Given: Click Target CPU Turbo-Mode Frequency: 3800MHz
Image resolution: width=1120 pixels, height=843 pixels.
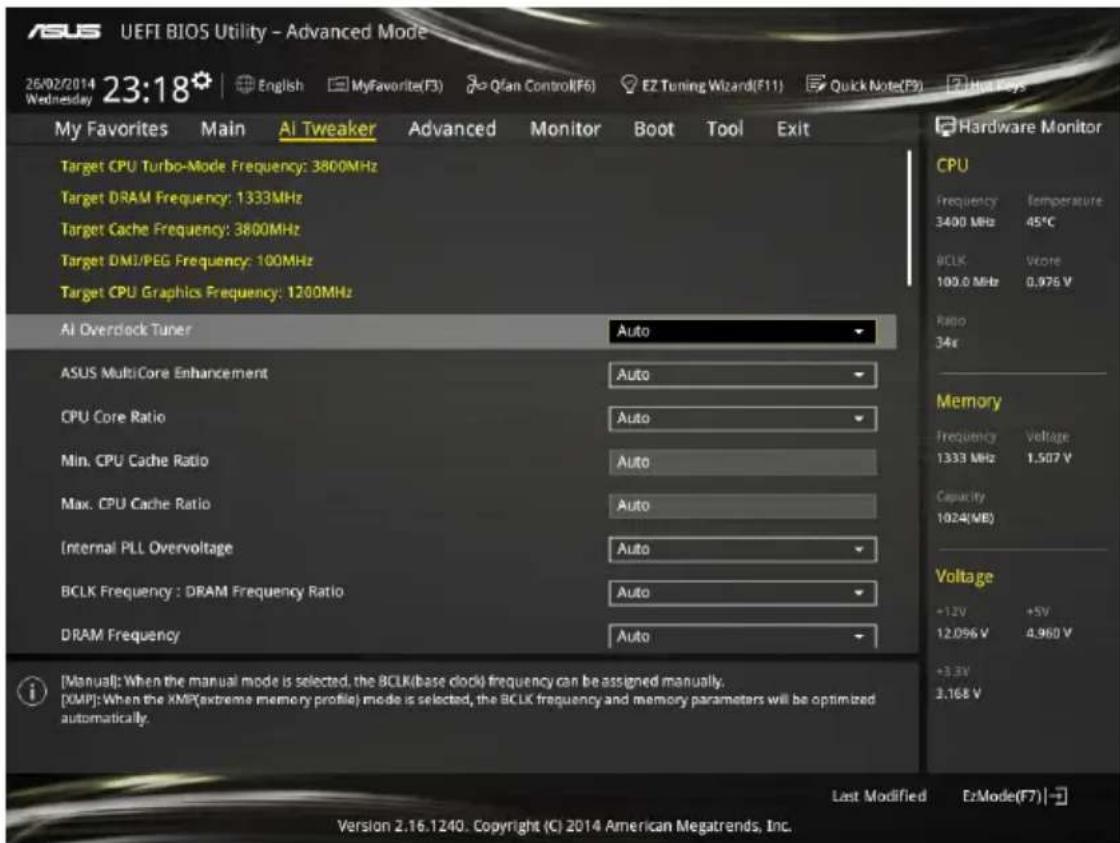Looking at the screenshot, I should pos(219,166).
